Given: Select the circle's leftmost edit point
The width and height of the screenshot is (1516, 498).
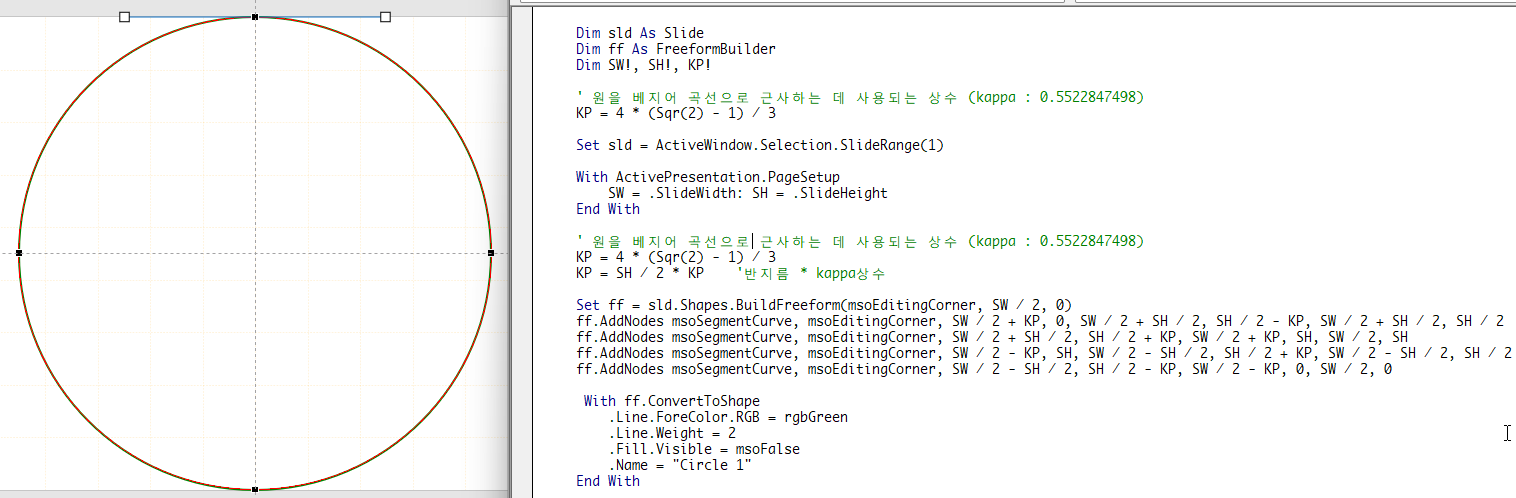Looking at the screenshot, I should tap(19, 253).
